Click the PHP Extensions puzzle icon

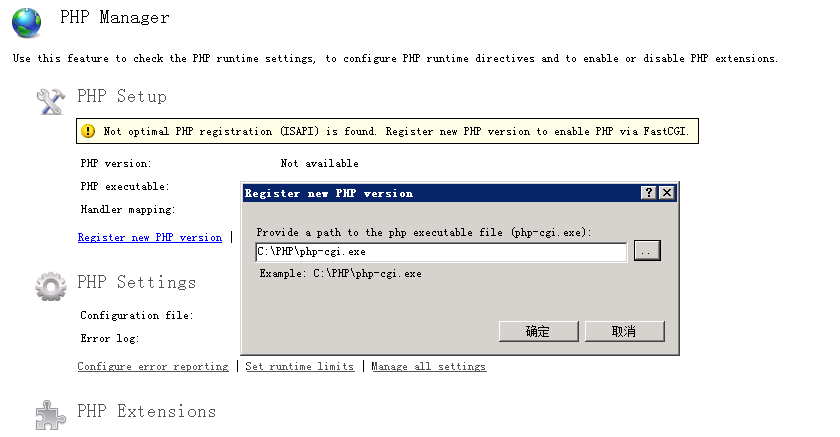[x=50, y=414]
